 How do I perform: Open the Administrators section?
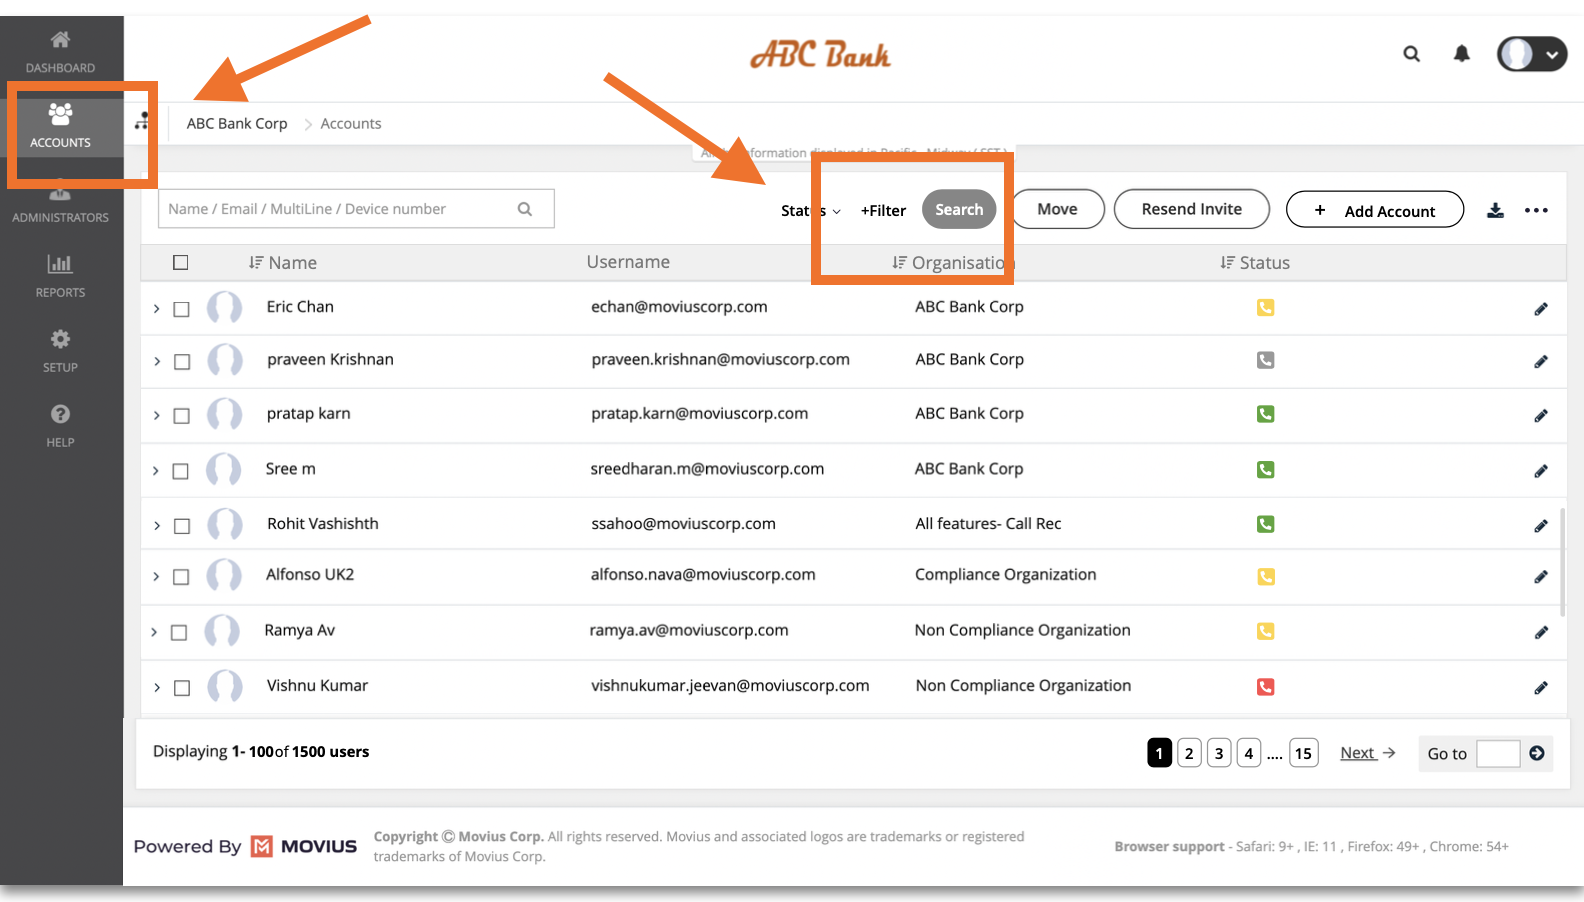[x=60, y=202]
